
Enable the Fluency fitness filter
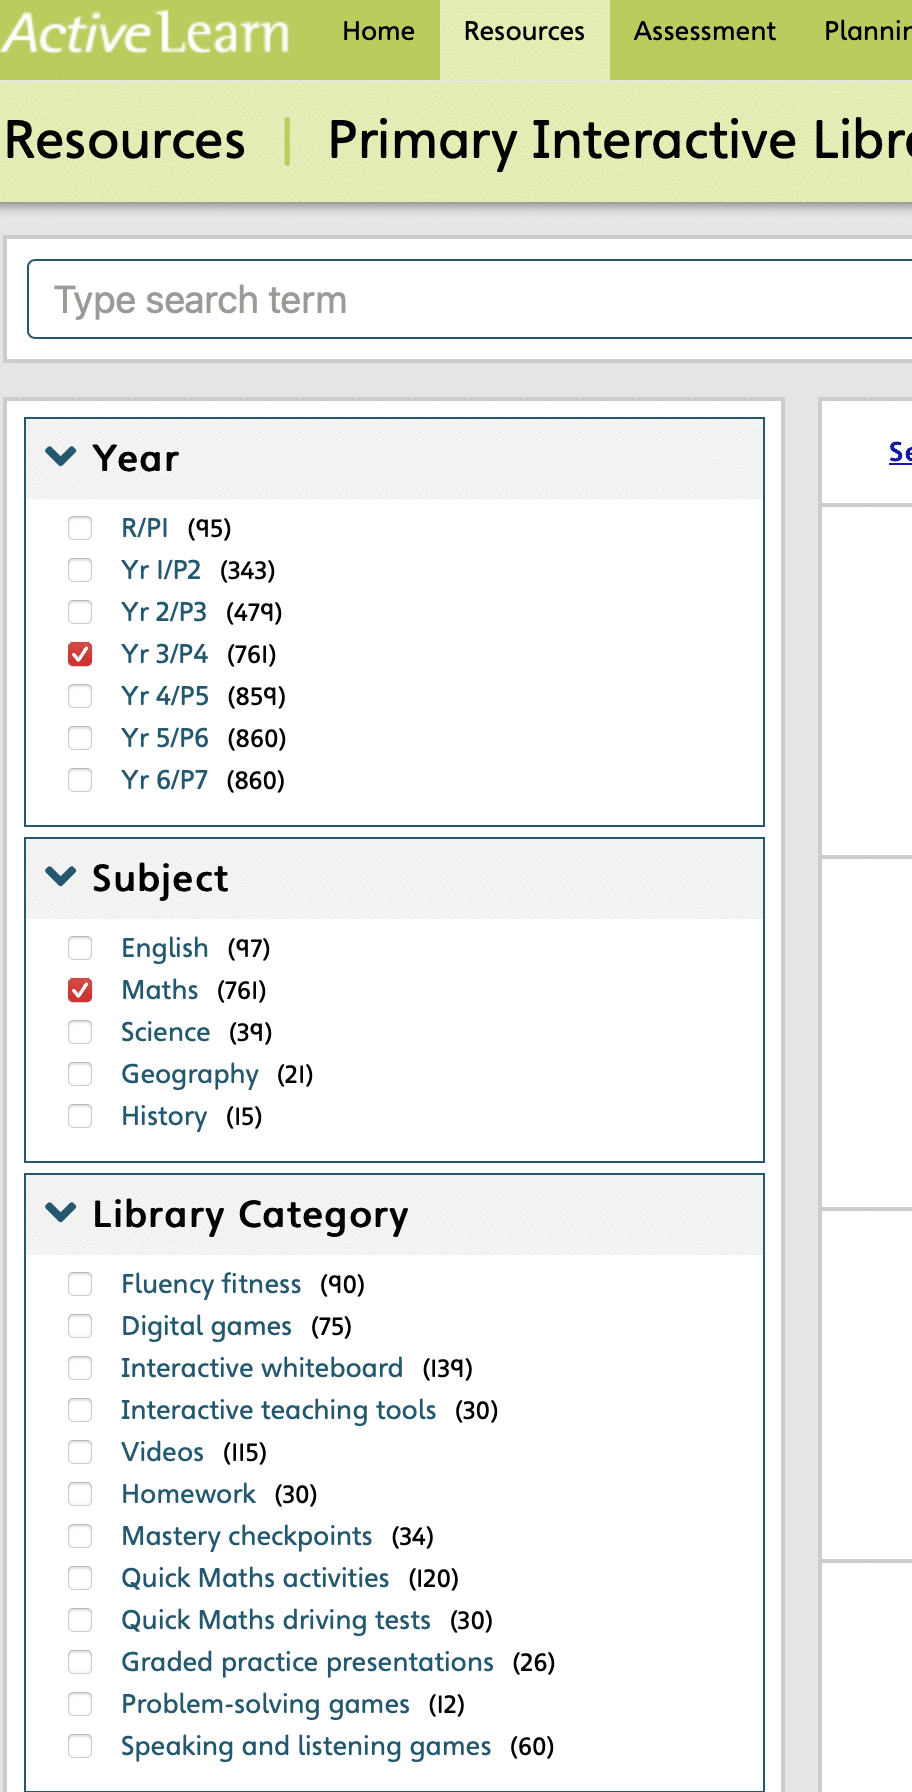click(80, 1284)
